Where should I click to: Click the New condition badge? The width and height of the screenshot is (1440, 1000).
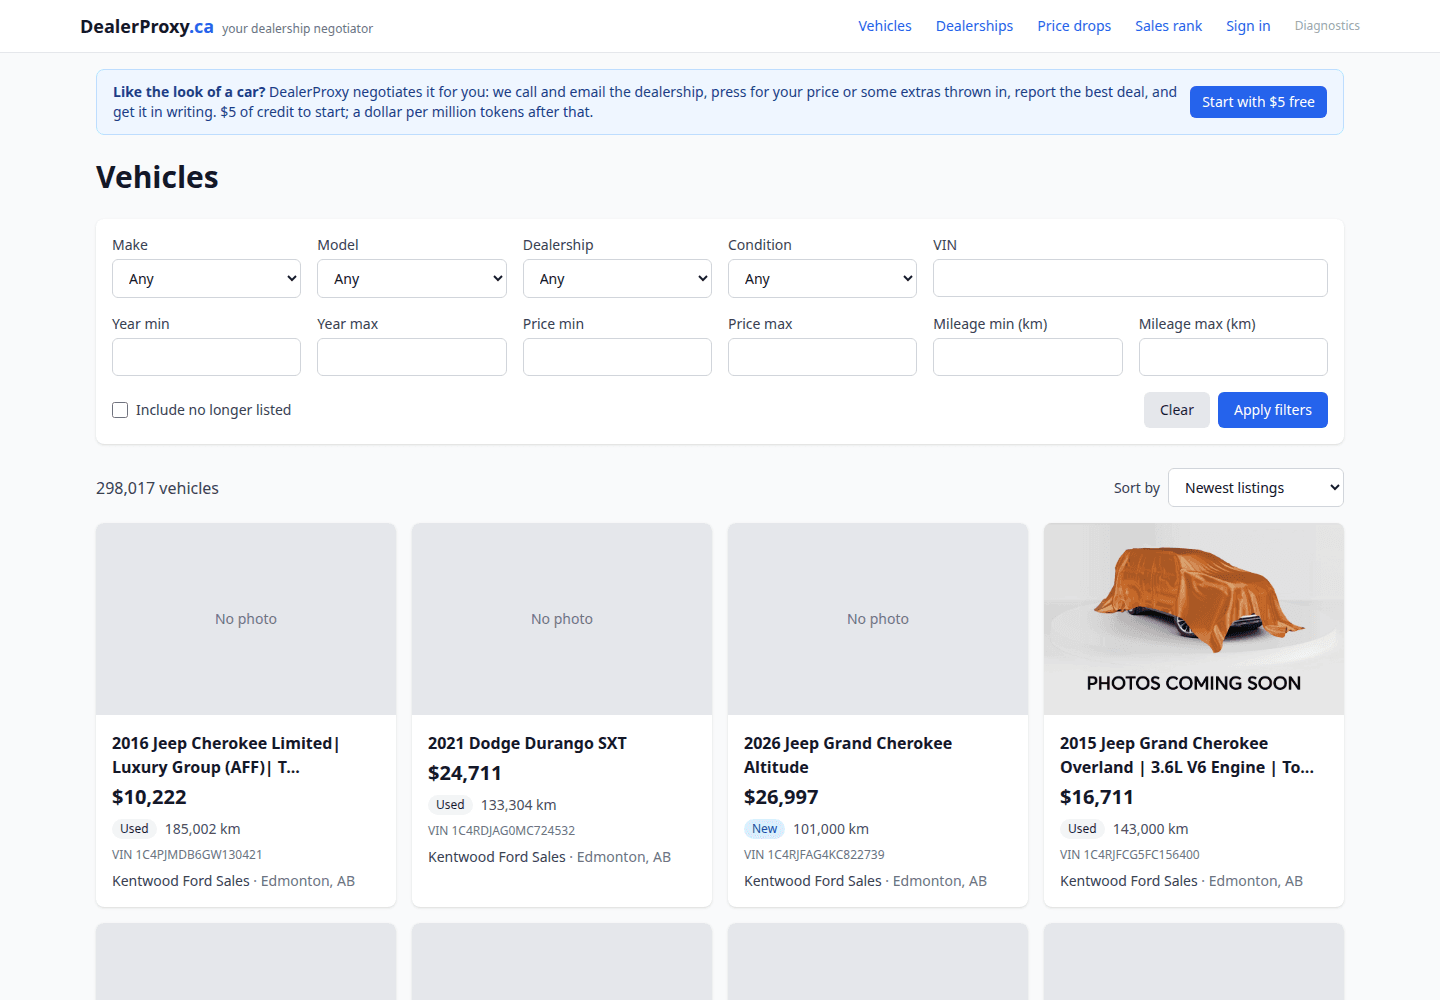tap(764, 829)
